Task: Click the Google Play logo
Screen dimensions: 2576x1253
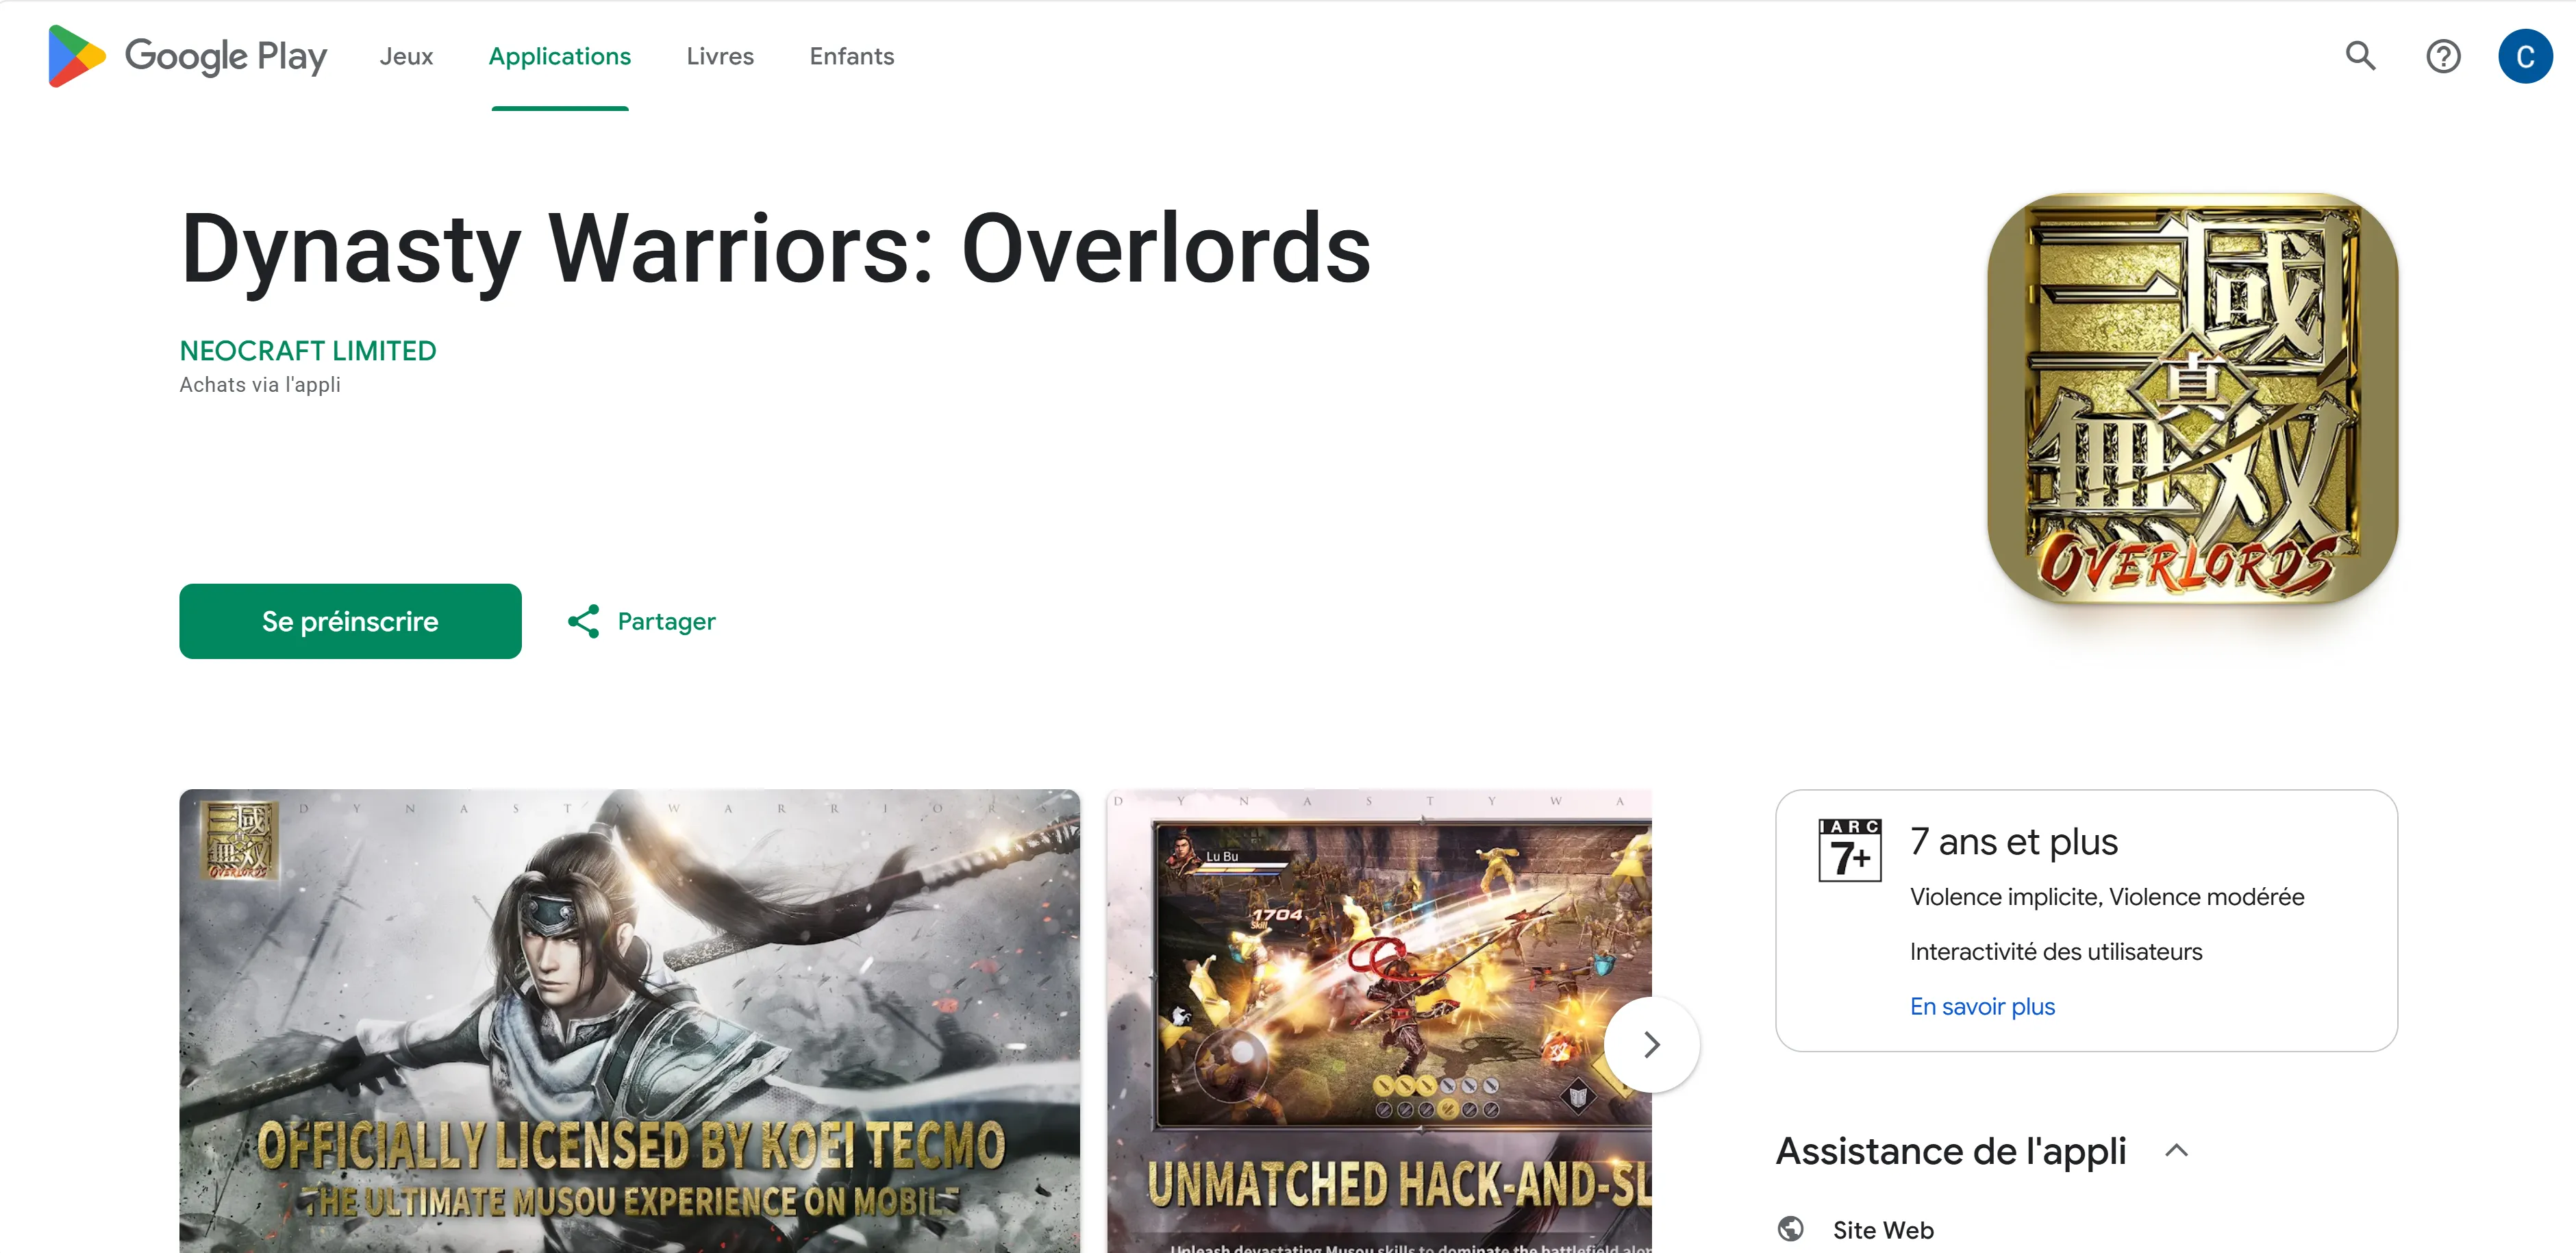Action: click(187, 56)
